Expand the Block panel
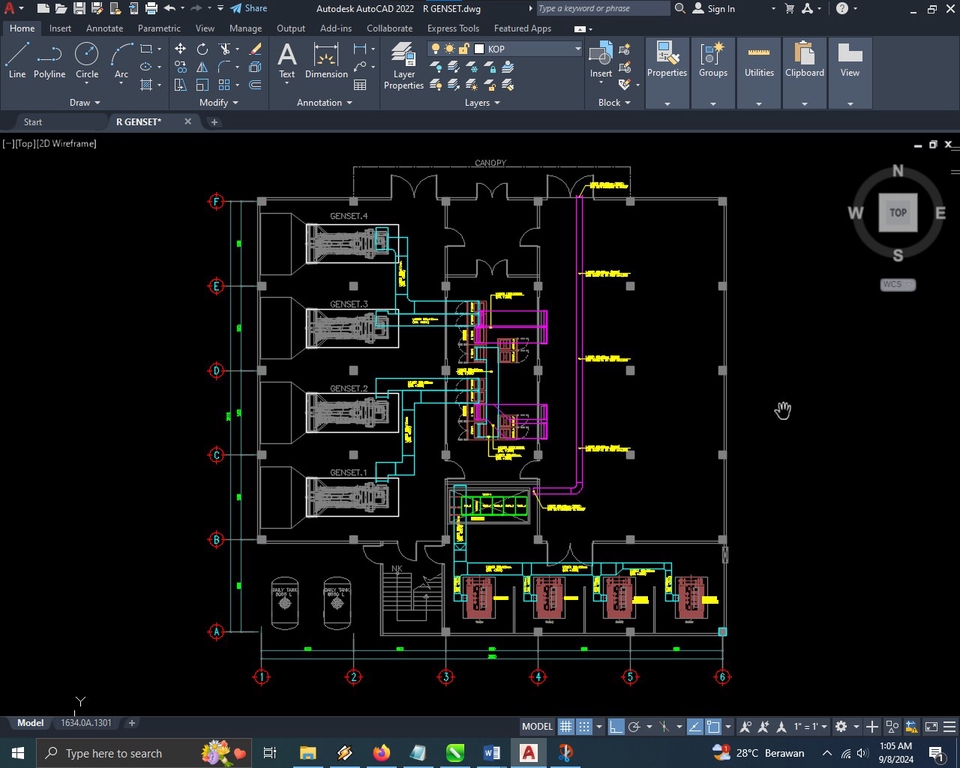Screen dimensions: 960x768 [x=614, y=102]
